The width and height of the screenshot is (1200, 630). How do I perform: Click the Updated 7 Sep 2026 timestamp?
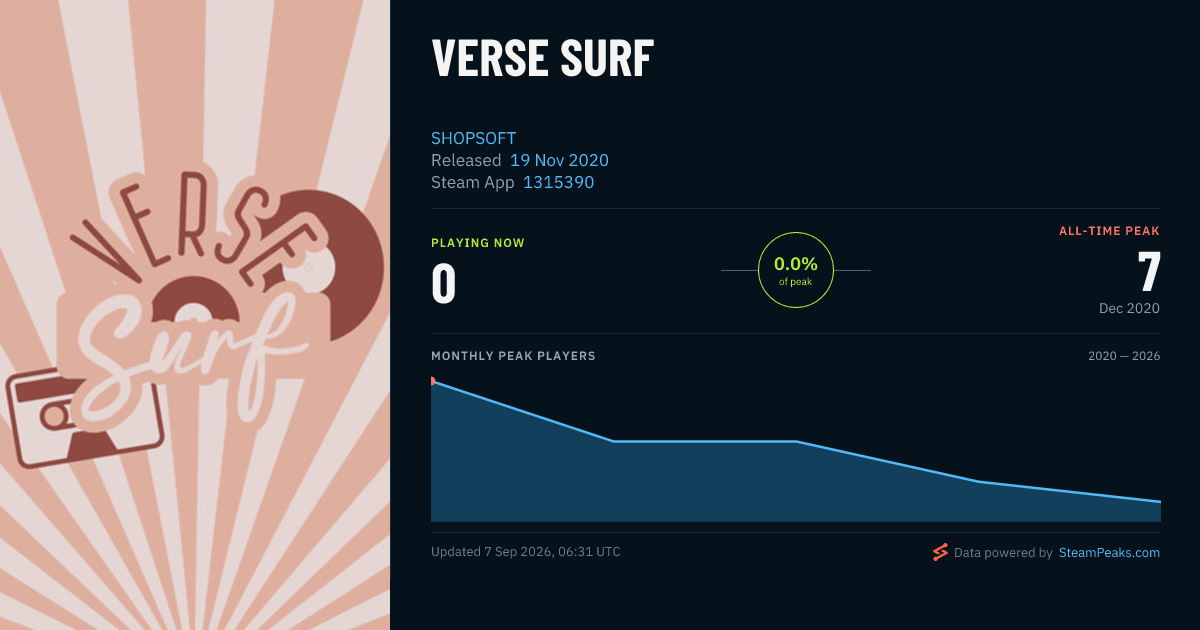(x=526, y=552)
